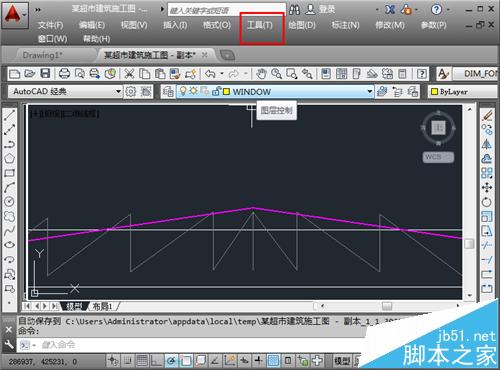Screen dimensions: 500x370
Task: Open the 文件(F) menu
Action: pyautogui.click(x=51, y=25)
